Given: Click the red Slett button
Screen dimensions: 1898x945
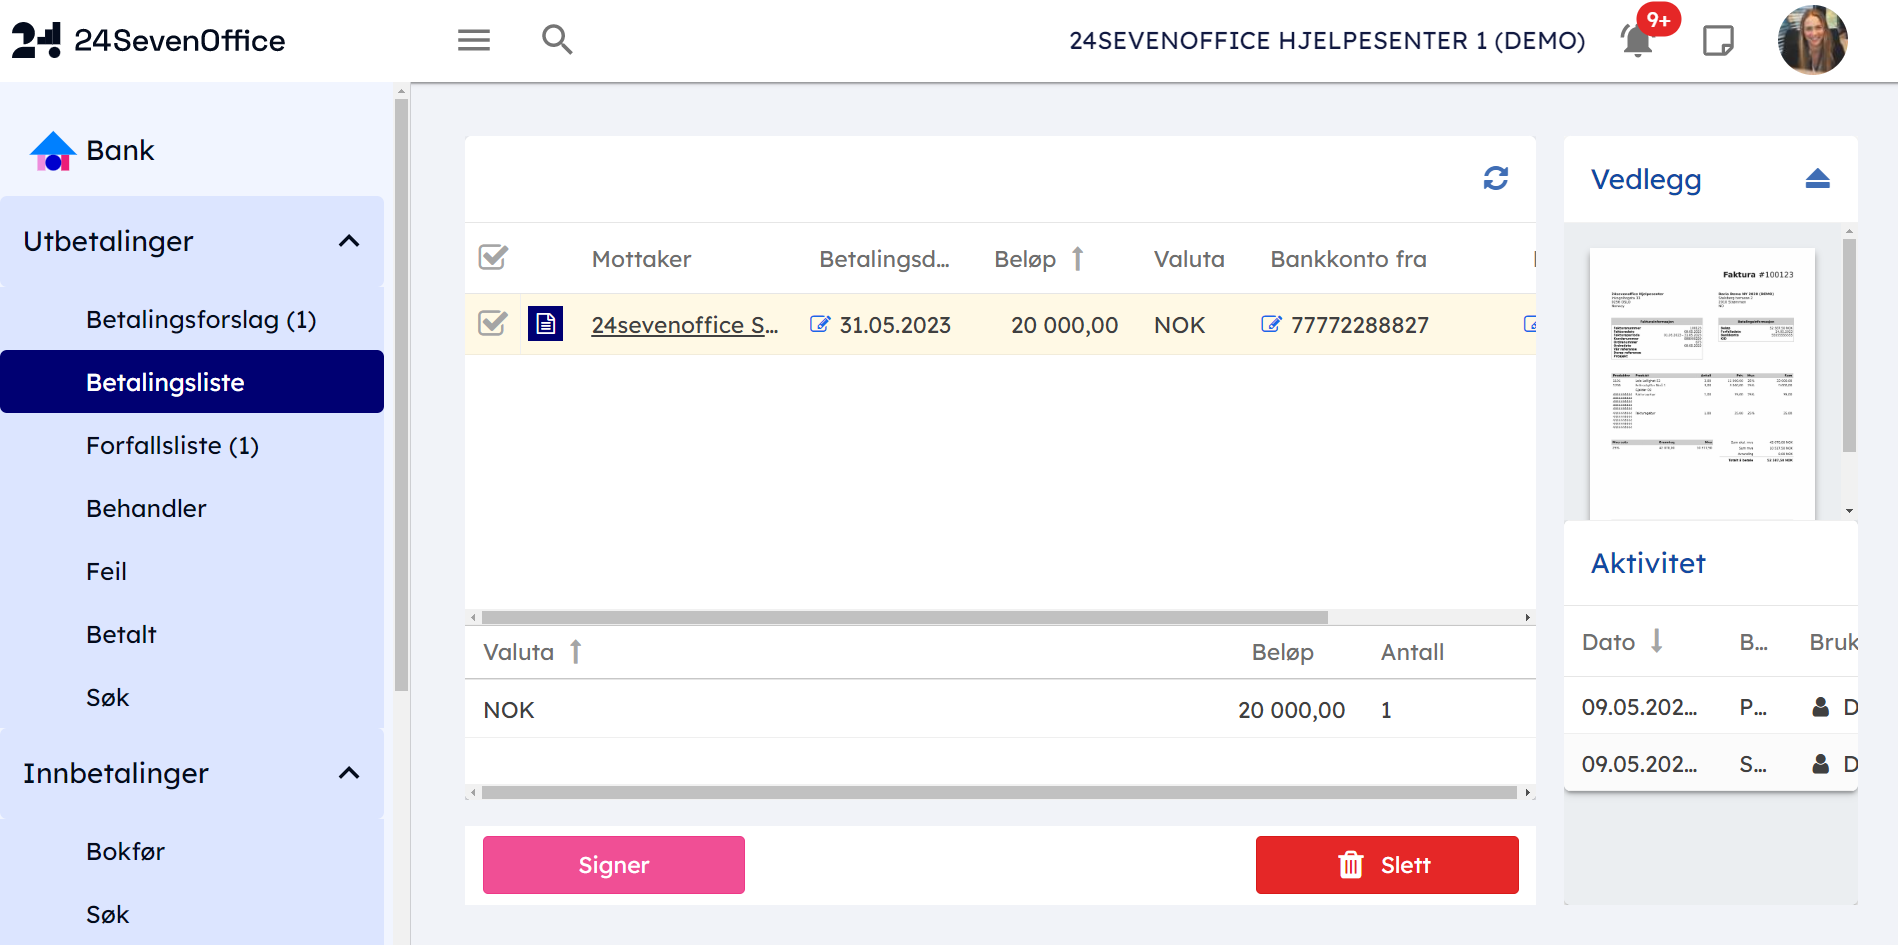Looking at the screenshot, I should click(1386, 865).
